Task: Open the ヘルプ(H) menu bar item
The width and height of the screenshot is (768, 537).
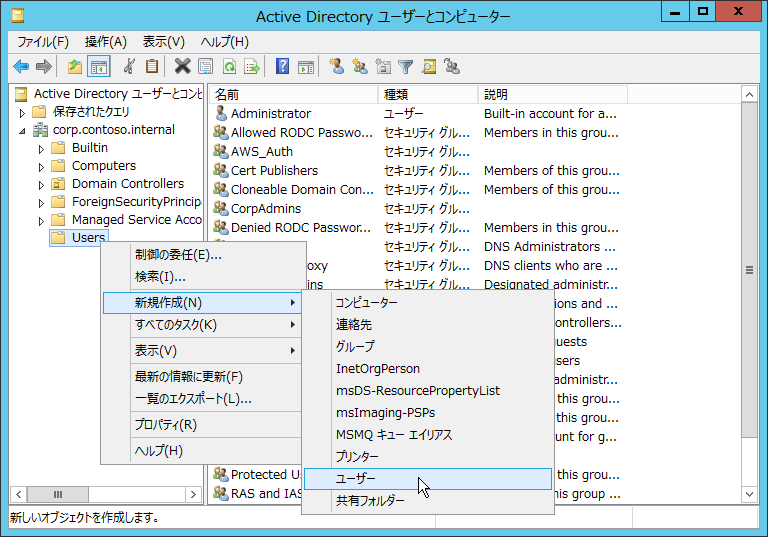Action: click(225, 42)
